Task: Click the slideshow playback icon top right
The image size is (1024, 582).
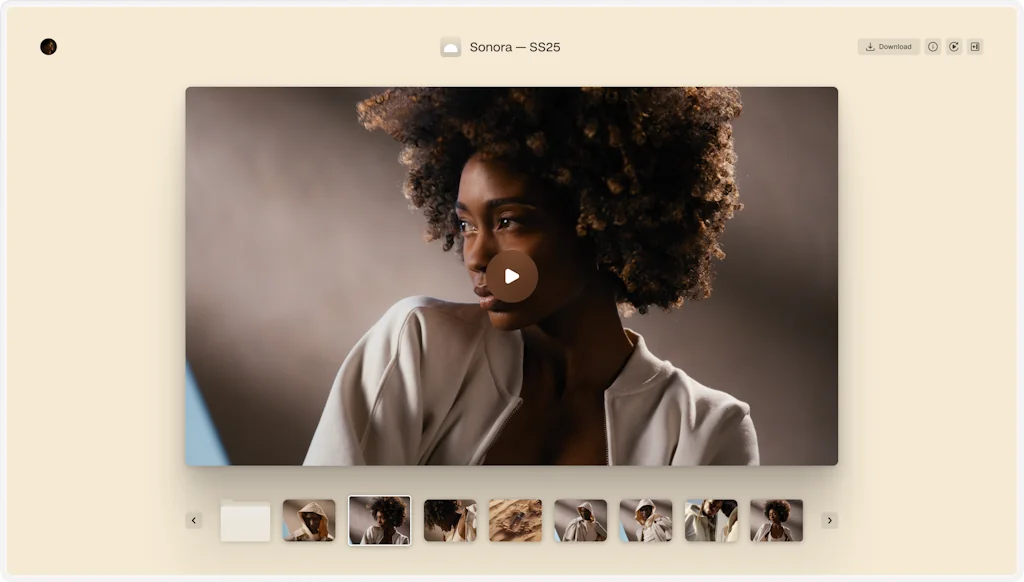Action: (955, 46)
